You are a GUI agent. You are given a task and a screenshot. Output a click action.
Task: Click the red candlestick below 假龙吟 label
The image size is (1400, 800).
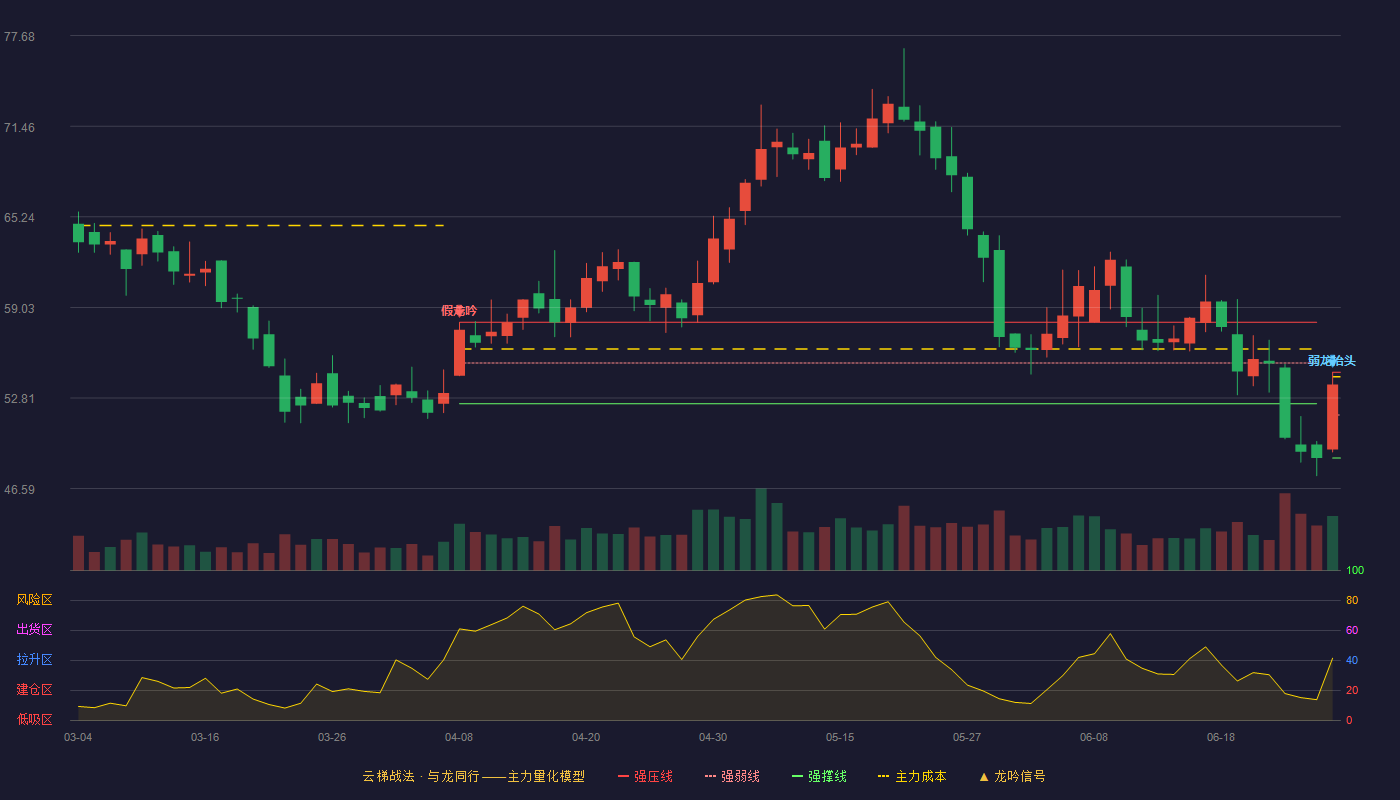[459, 352]
